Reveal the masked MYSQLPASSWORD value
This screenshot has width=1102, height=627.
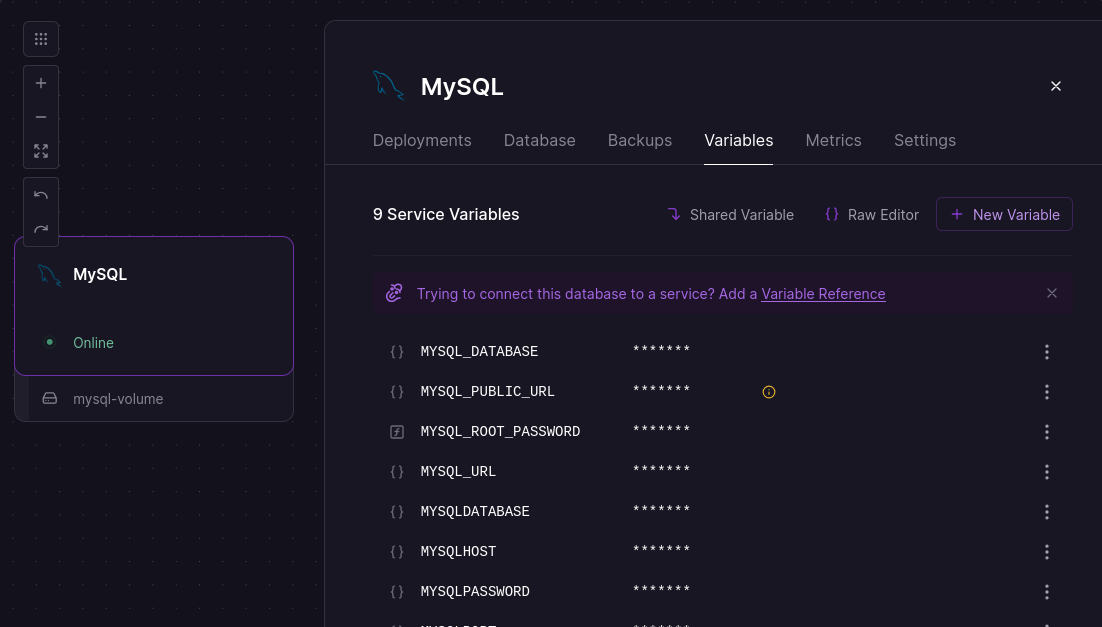click(661, 592)
